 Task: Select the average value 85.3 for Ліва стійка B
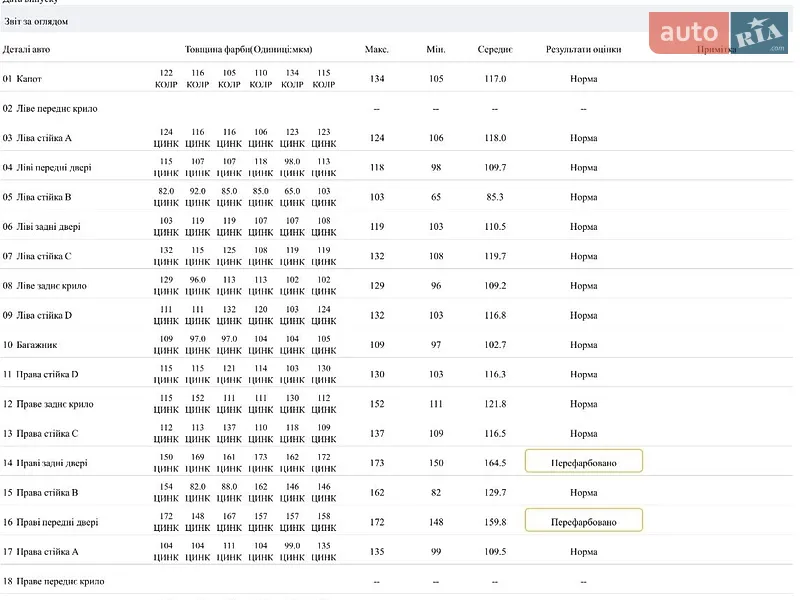[x=495, y=197]
